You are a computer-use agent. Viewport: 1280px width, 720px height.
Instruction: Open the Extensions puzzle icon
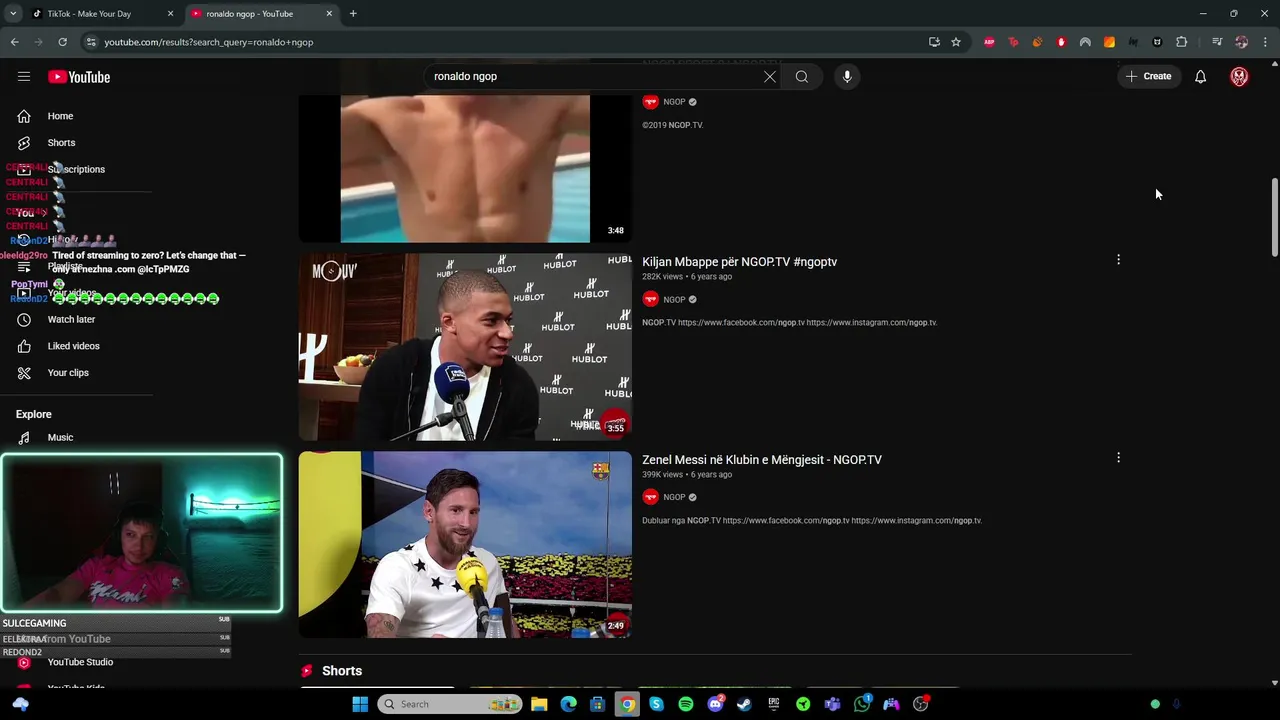pyautogui.click(x=1181, y=42)
